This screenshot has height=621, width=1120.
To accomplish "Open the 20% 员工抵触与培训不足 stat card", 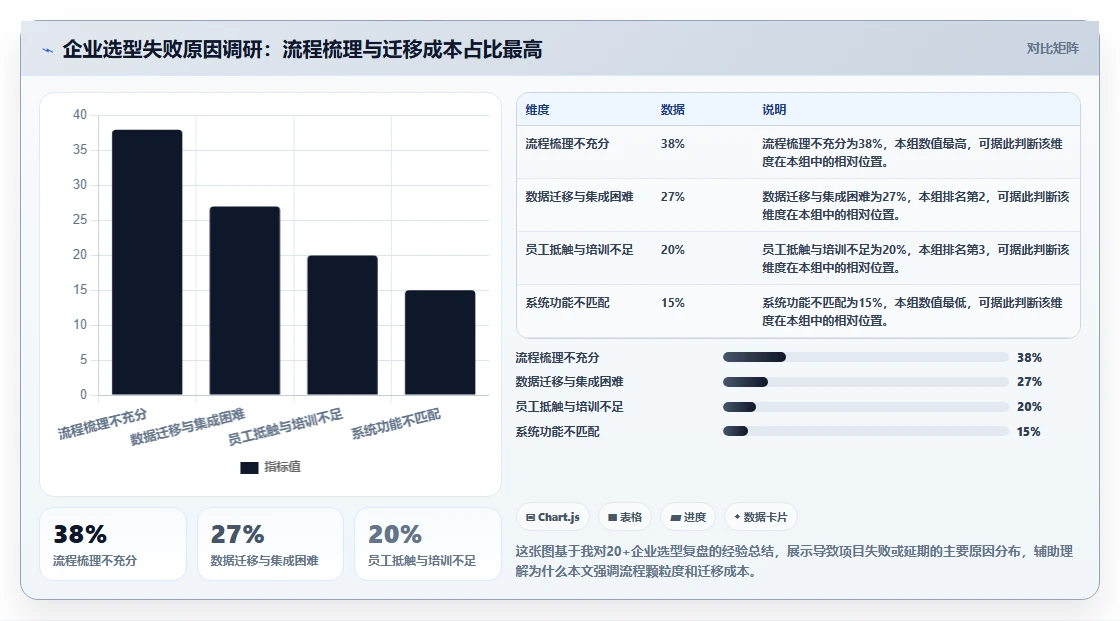I will pos(428,544).
